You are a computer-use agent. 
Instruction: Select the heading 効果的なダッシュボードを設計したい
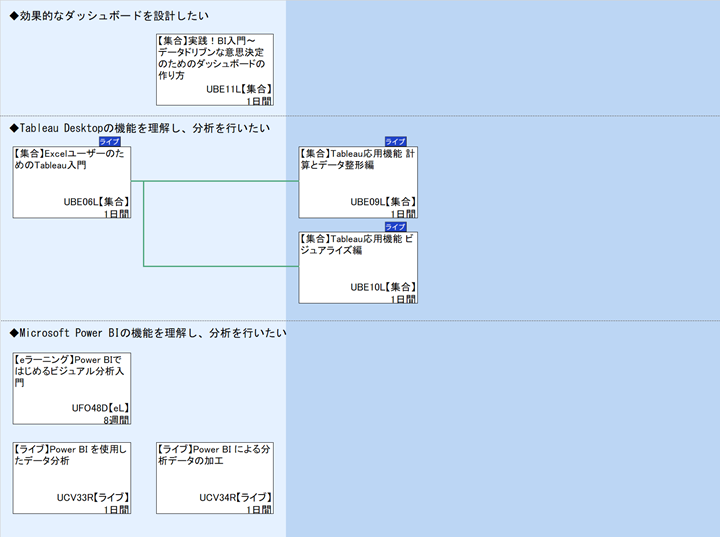109,16
